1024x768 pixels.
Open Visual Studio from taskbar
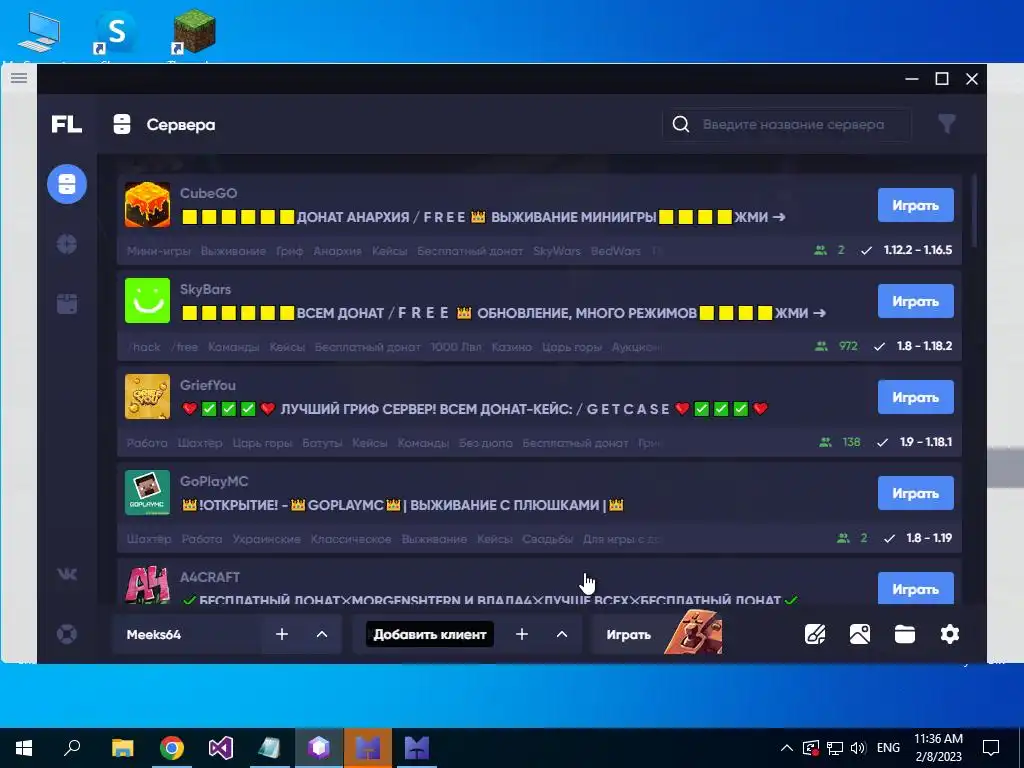point(221,748)
